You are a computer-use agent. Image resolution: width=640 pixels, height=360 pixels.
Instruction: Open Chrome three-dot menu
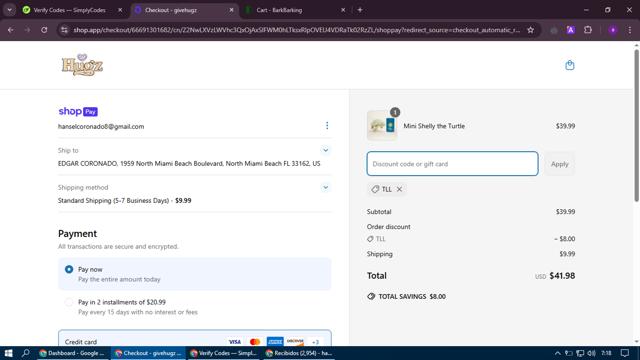point(629,30)
